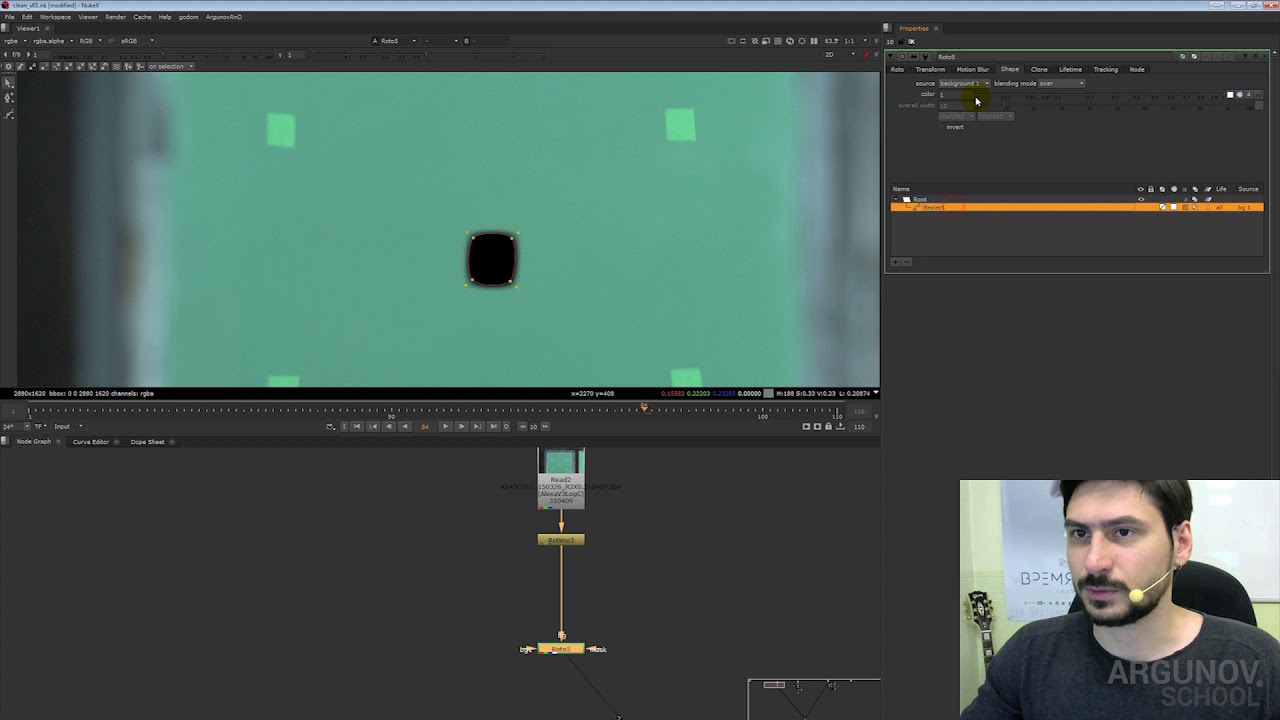Select the arrow Select tool in viewer toolbar
Screen dimensions: 1280x720
pos(8,83)
